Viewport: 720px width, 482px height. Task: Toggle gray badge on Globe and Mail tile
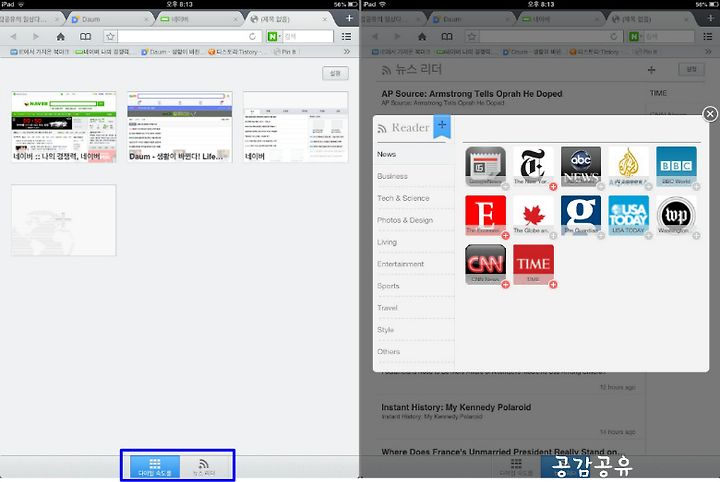[x=553, y=235]
